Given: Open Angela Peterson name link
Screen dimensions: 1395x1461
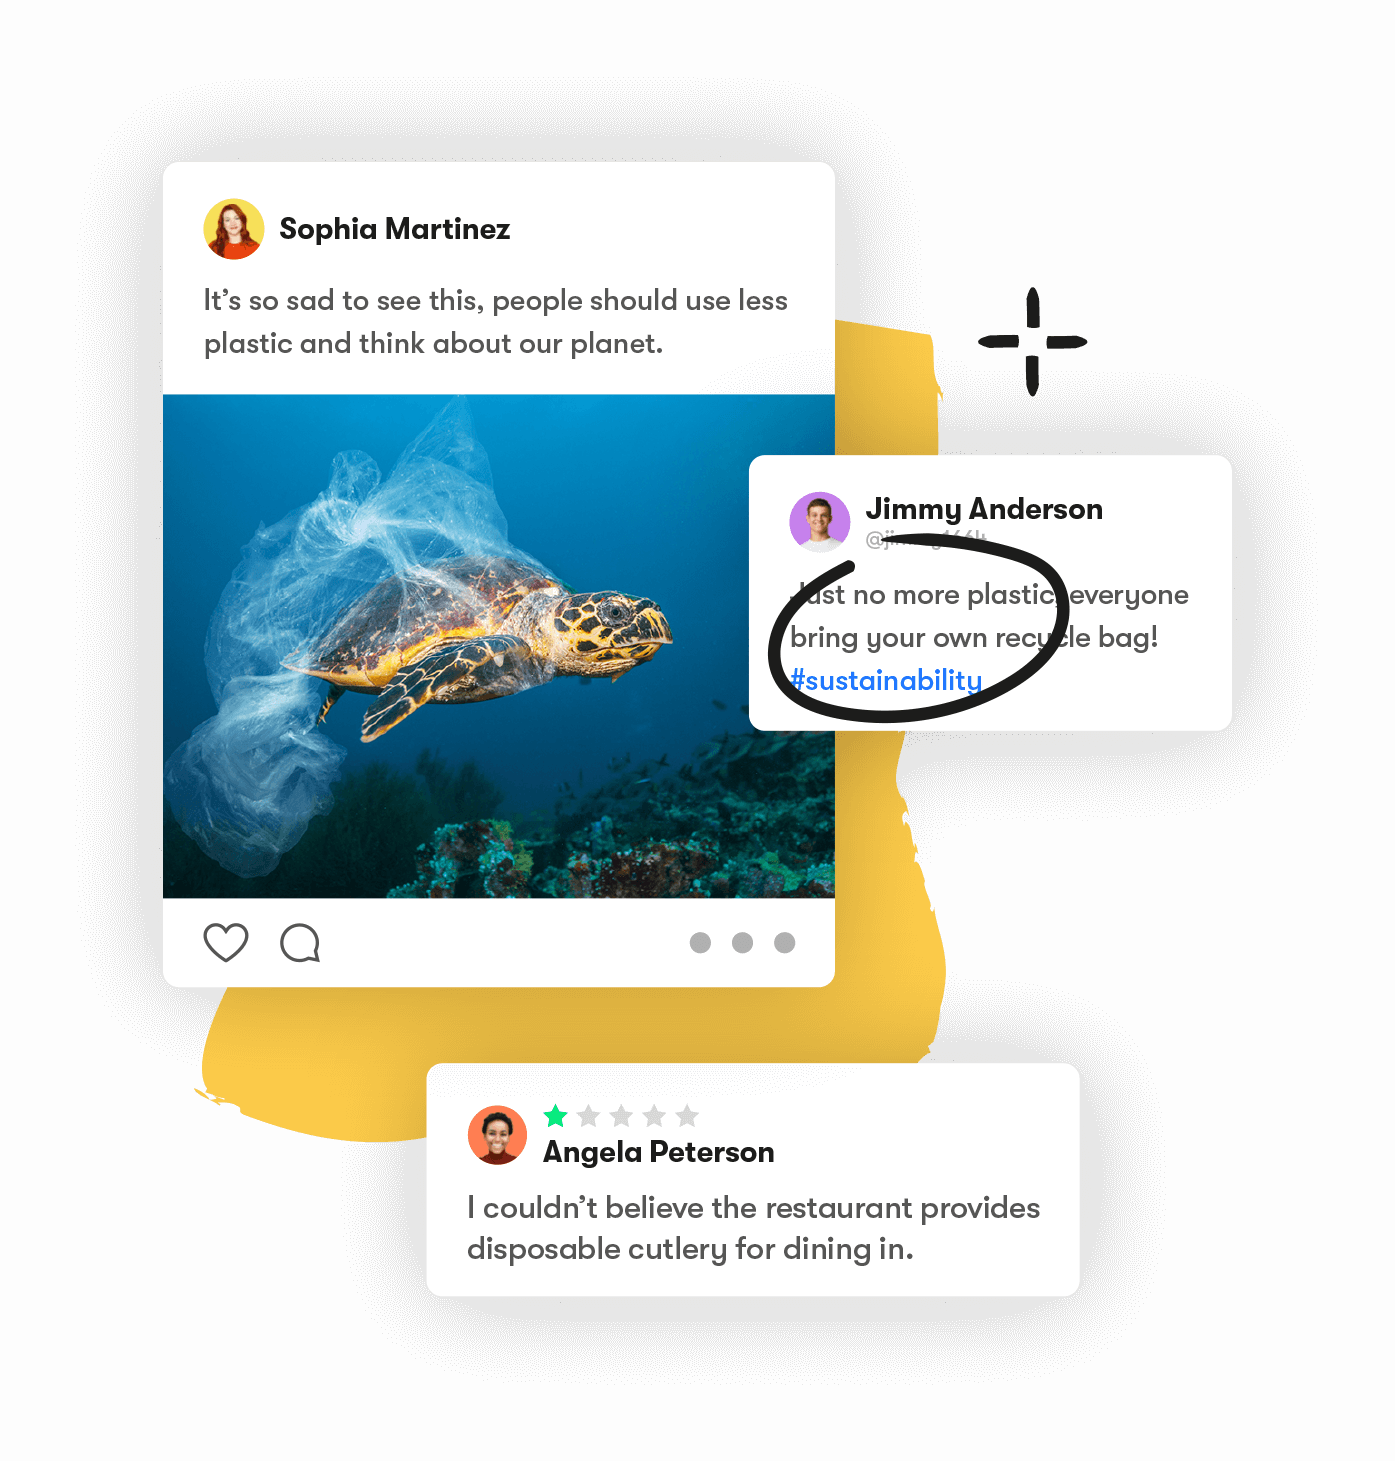Looking at the screenshot, I should coord(658,1152).
